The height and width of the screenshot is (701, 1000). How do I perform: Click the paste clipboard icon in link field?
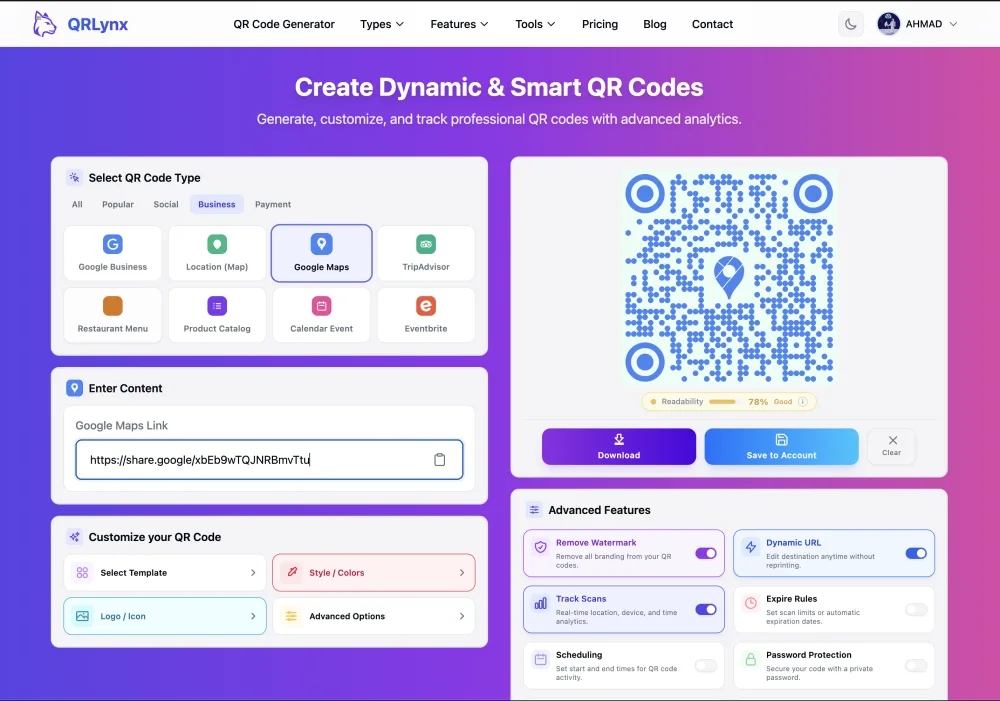coord(439,460)
